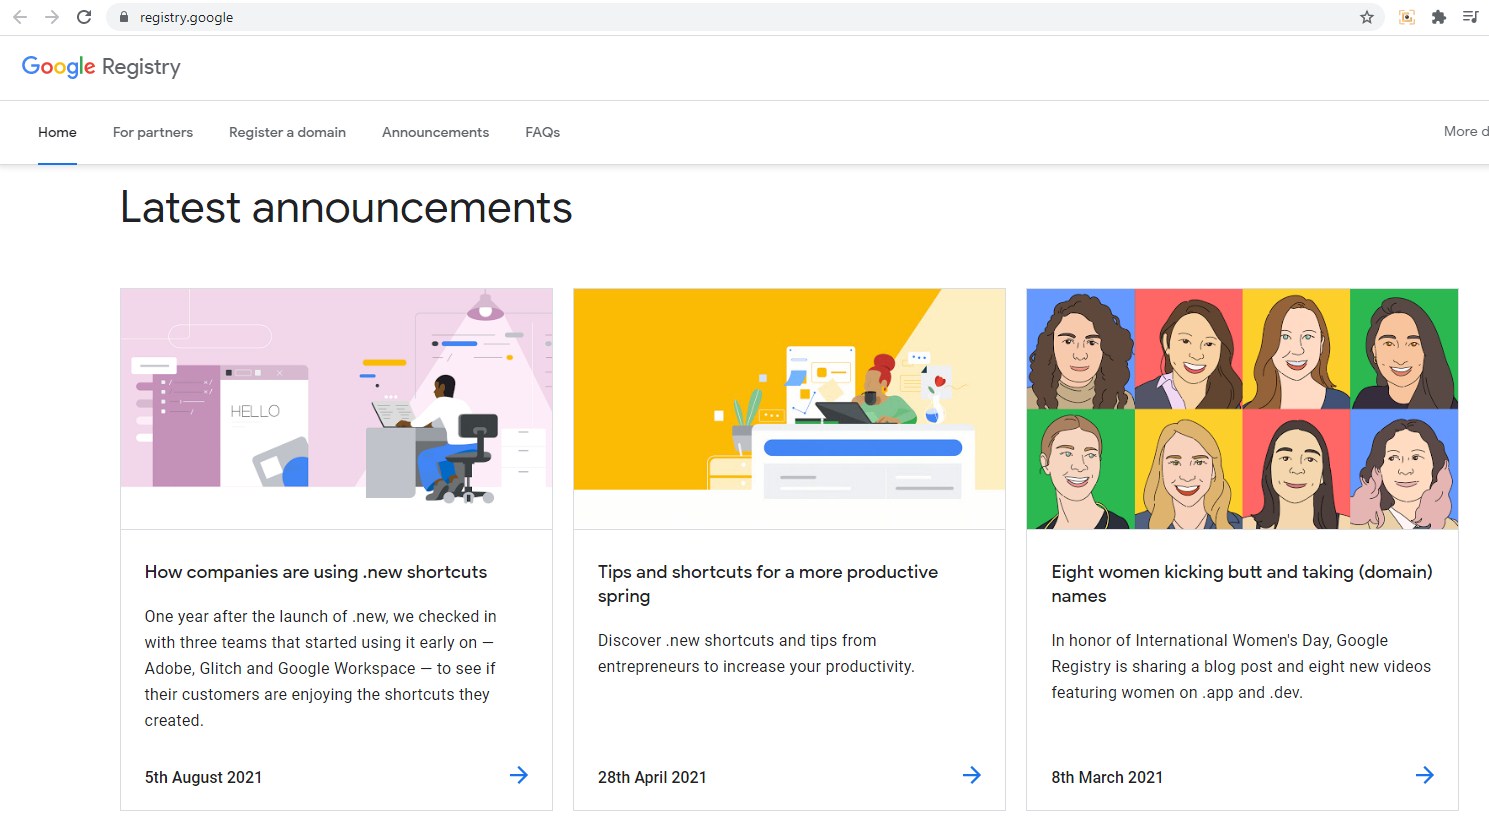Click the '5th August 2021' date text
Screen dimensions: 1489x821
coord(203,777)
